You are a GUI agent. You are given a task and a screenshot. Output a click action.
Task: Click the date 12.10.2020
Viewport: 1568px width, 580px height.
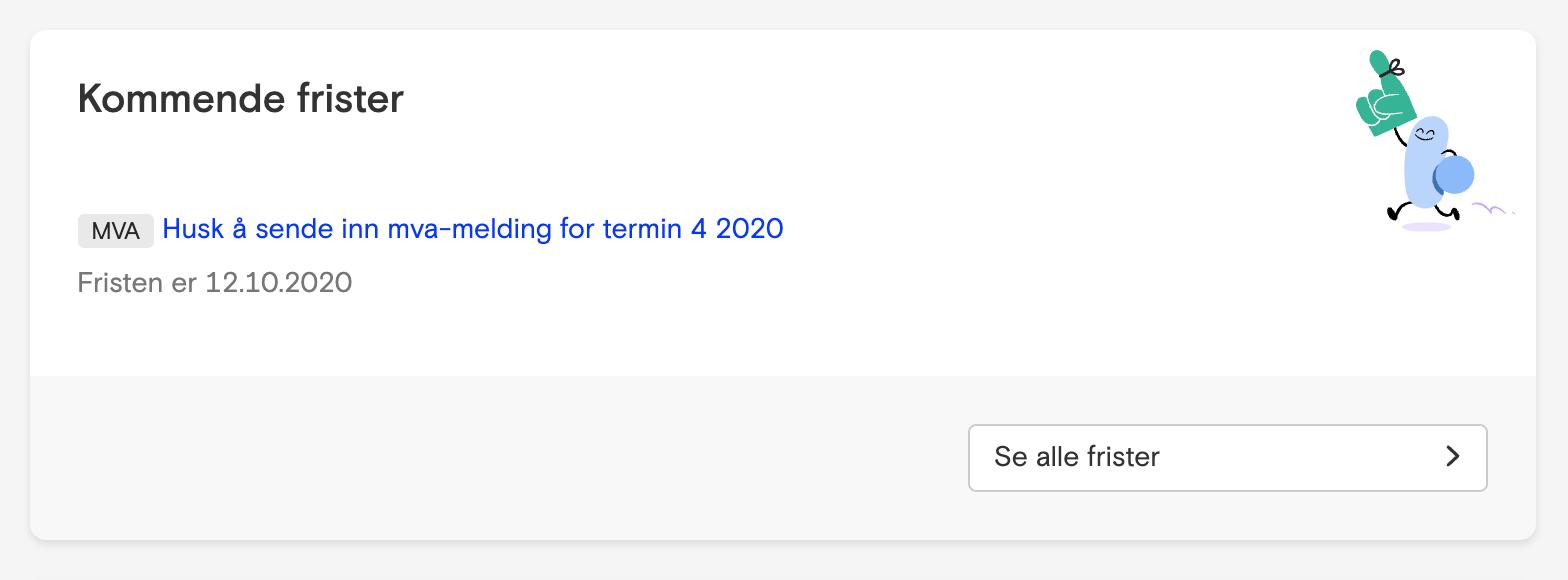(279, 283)
